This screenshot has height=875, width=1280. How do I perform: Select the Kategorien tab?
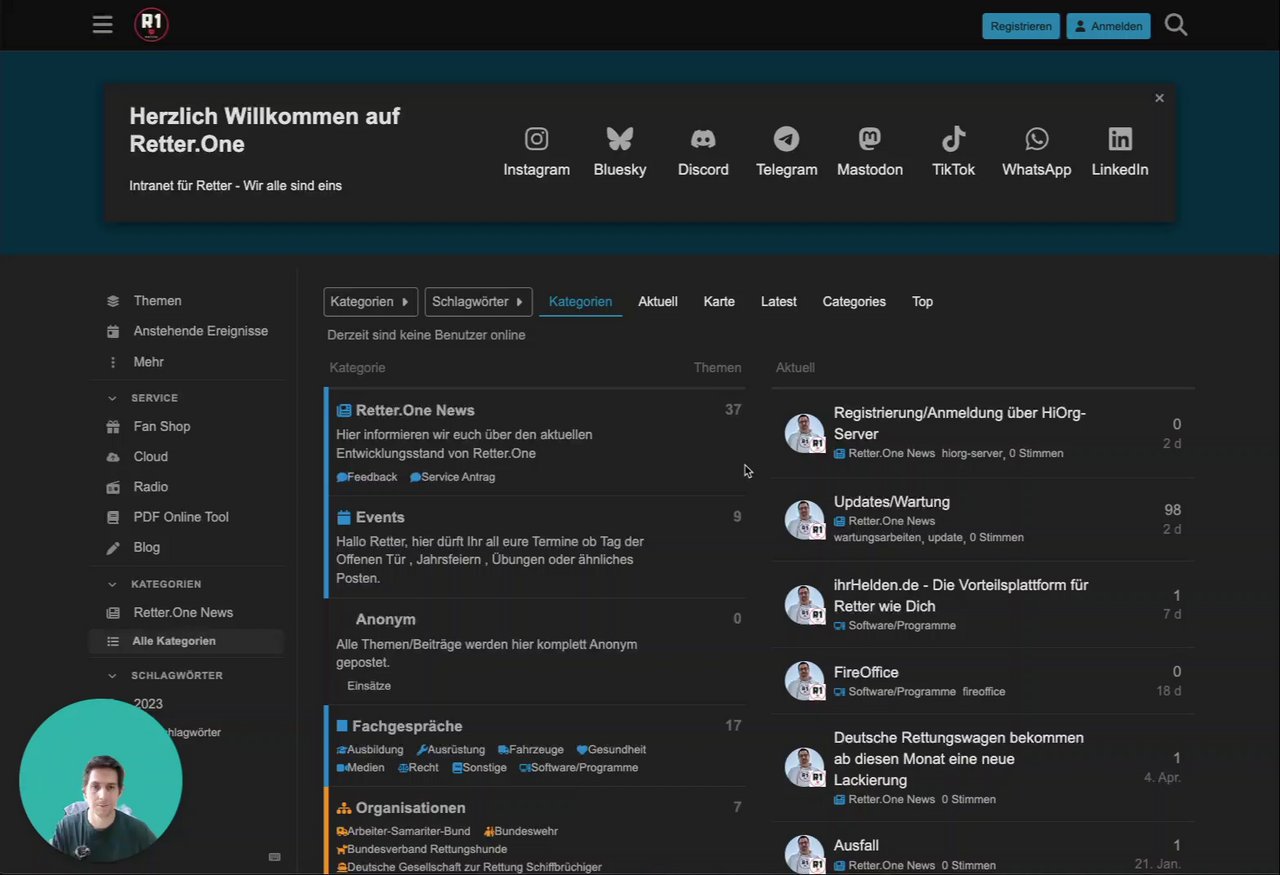coord(580,302)
